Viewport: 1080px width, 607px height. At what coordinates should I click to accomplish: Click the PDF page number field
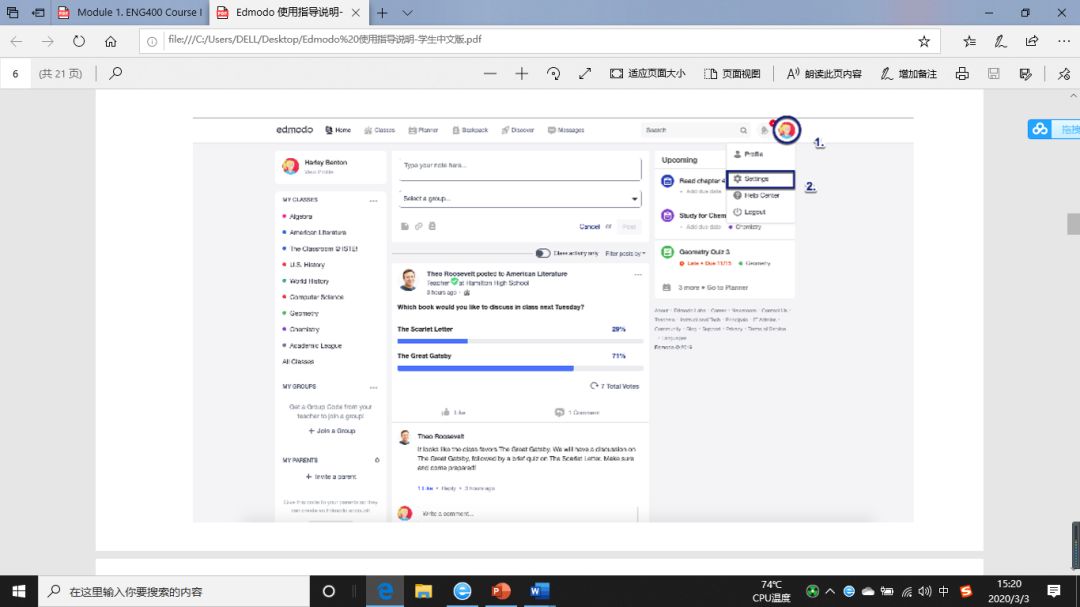pyautogui.click(x=15, y=74)
